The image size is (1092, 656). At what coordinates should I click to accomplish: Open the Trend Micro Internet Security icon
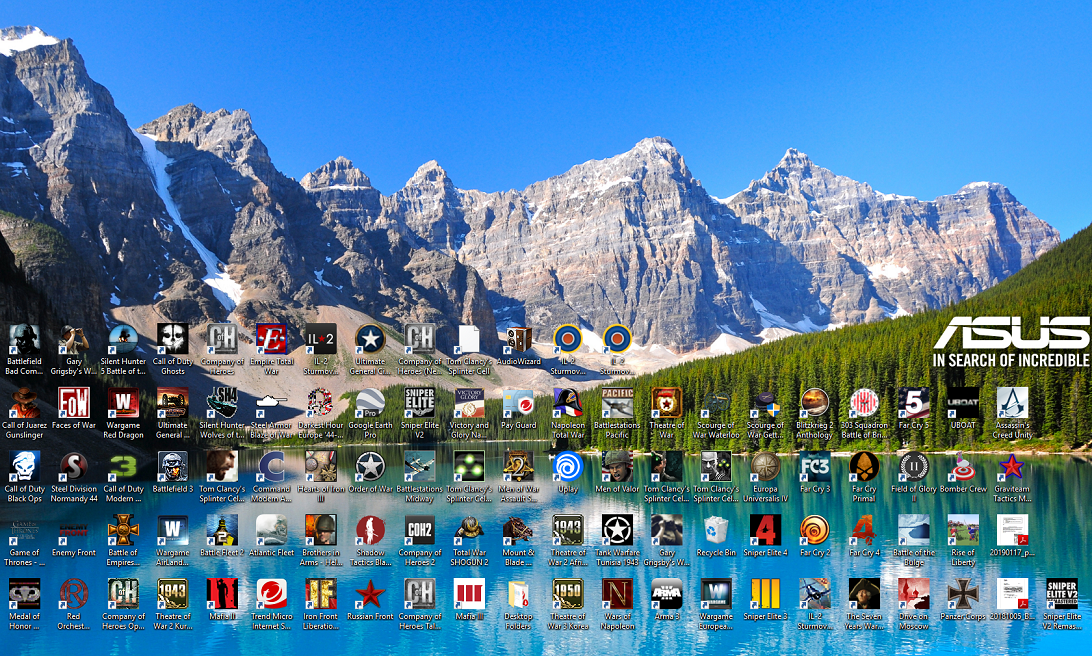271,594
